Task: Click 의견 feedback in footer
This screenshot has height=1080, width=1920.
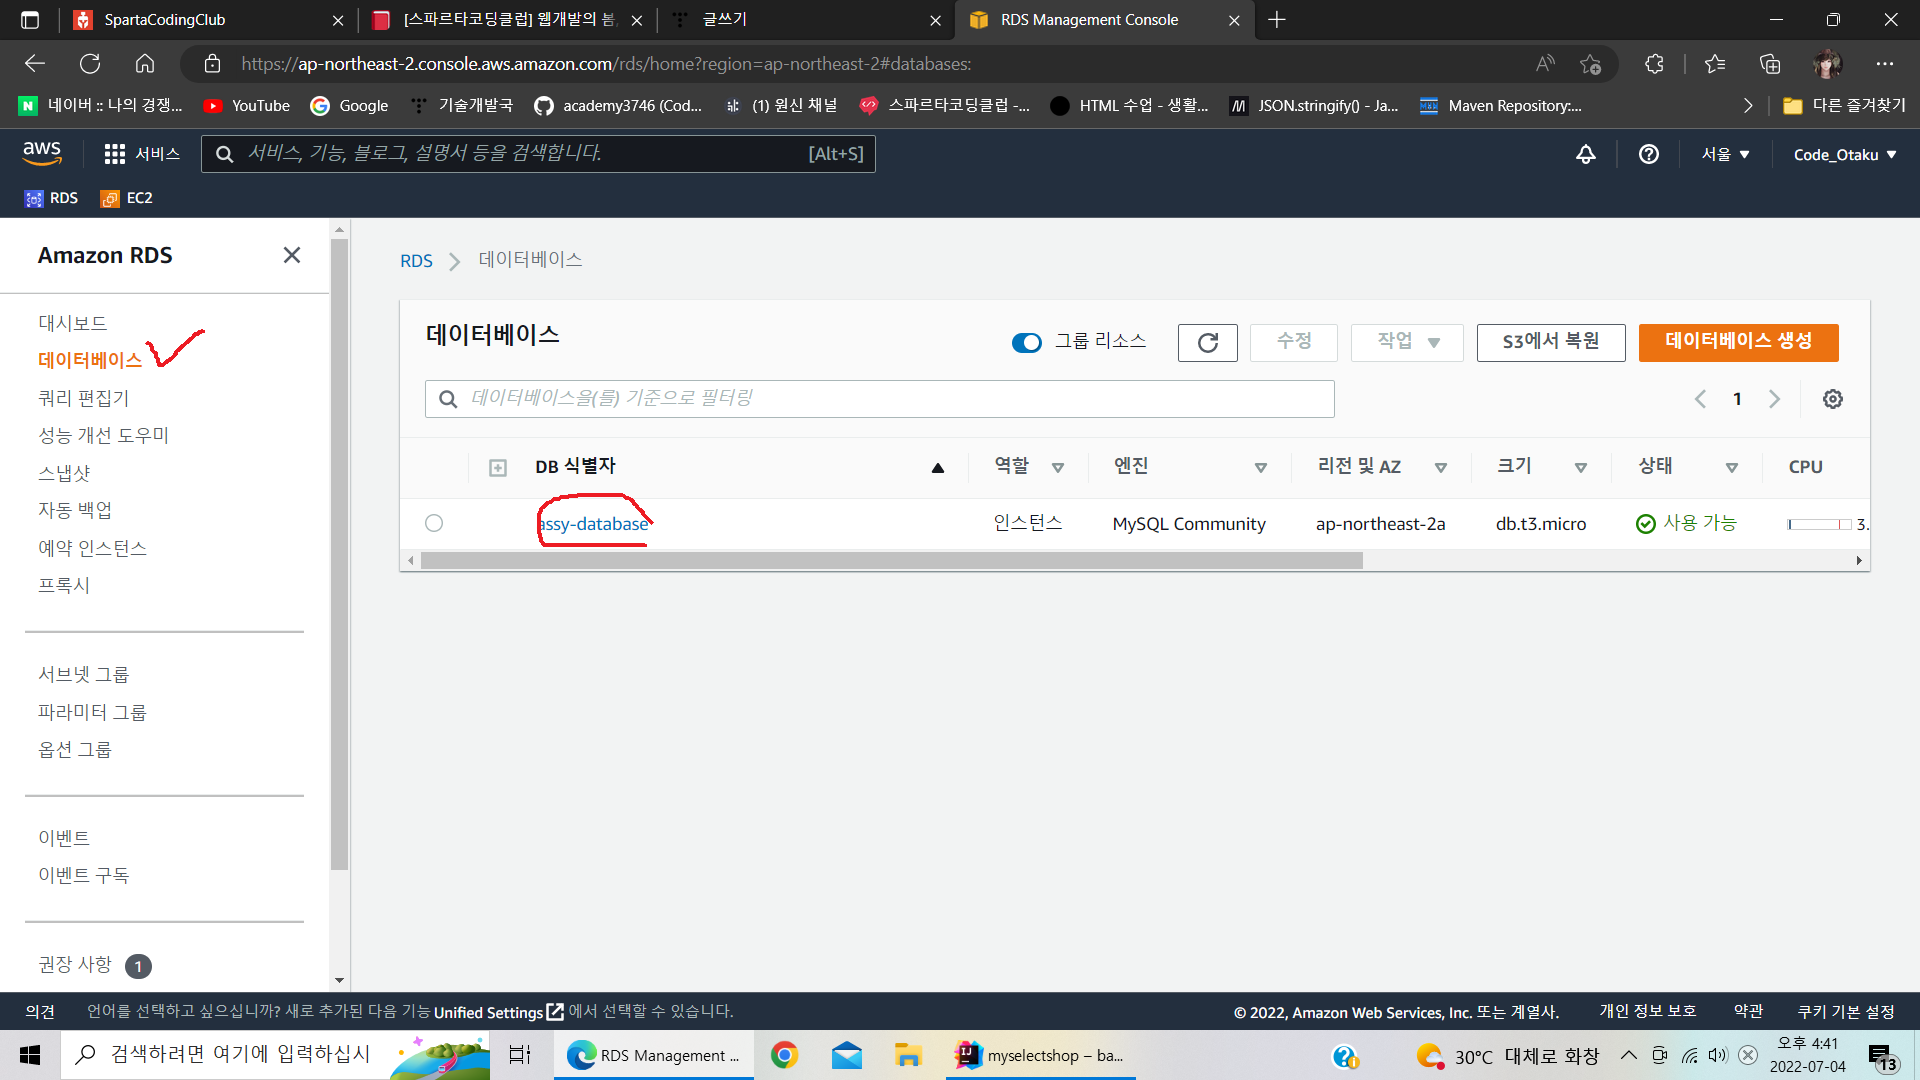Action: pyautogui.click(x=40, y=1012)
